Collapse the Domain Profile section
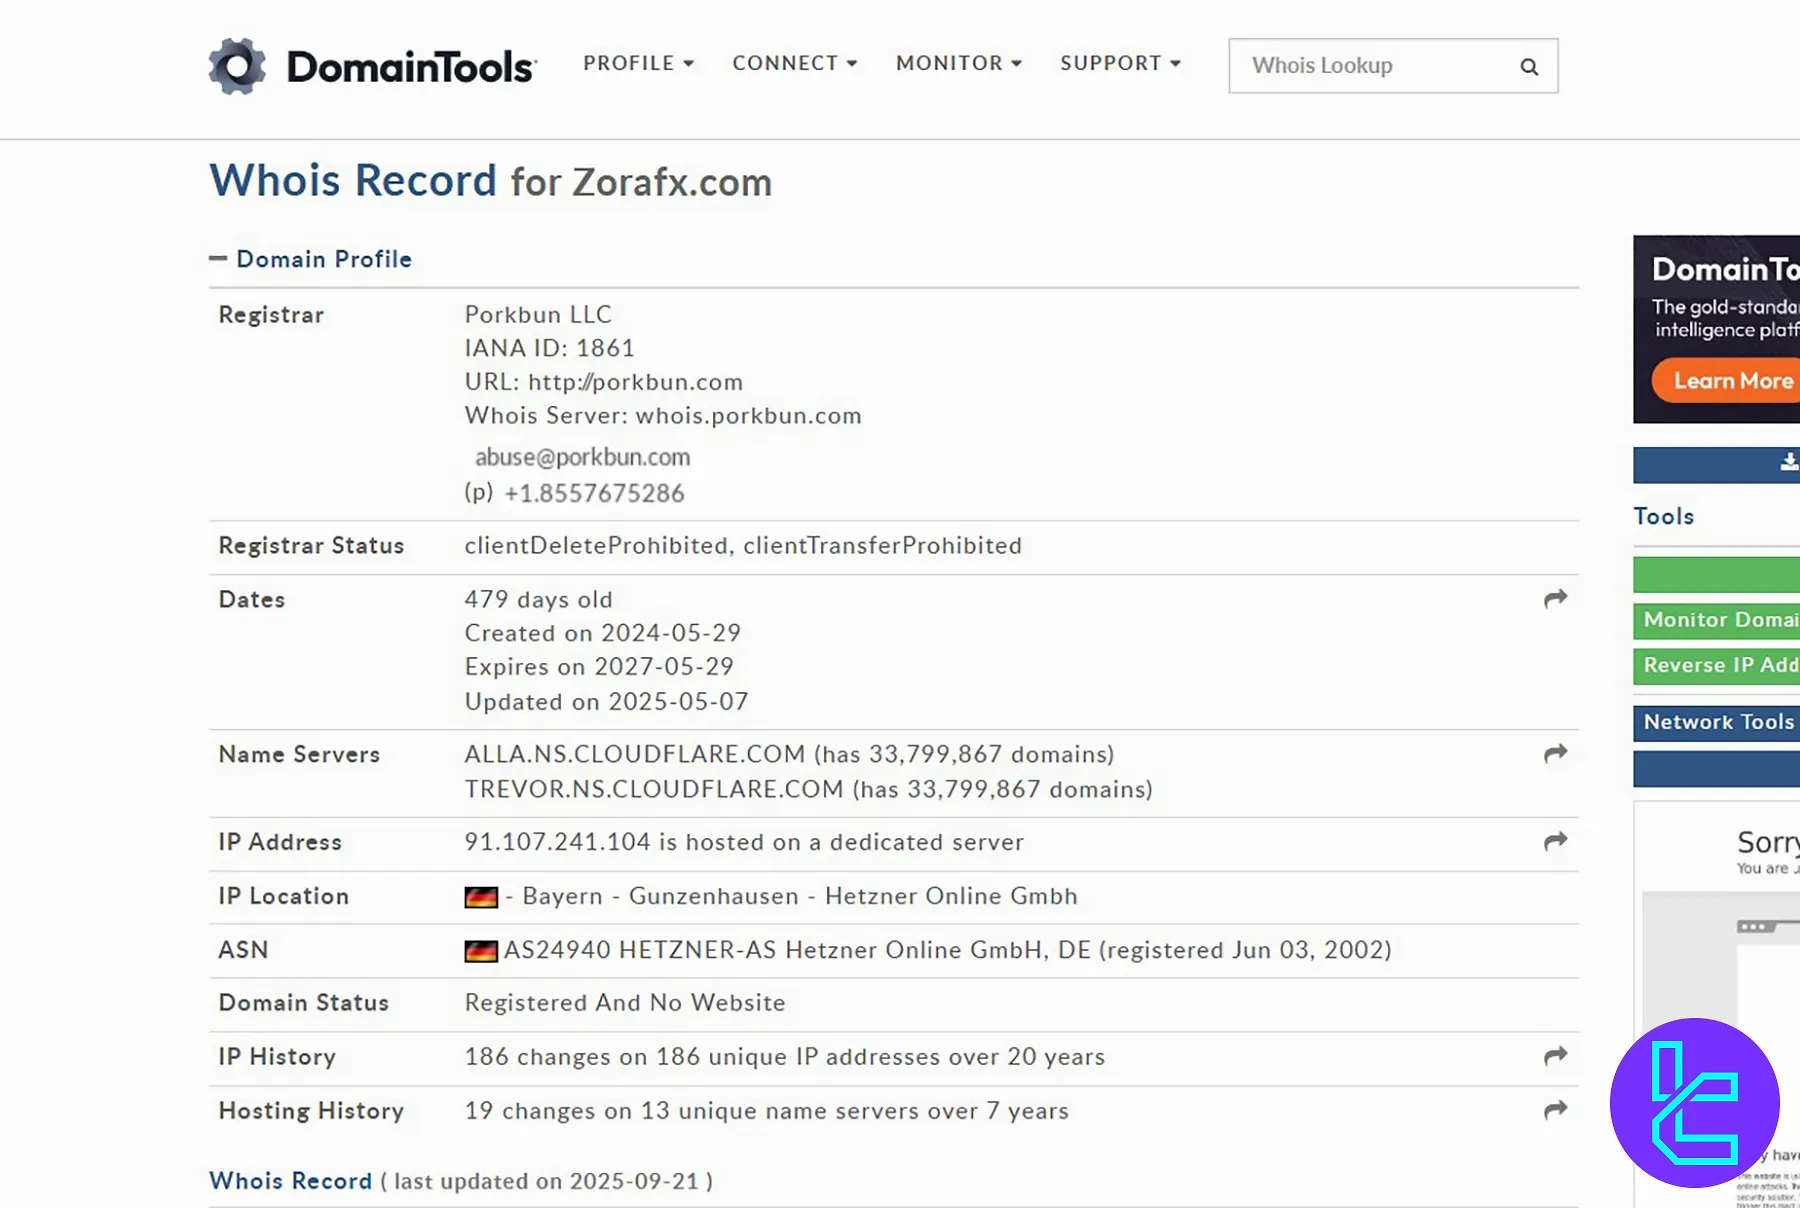Image resolution: width=1800 pixels, height=1208 pixels. click(218, 258)
